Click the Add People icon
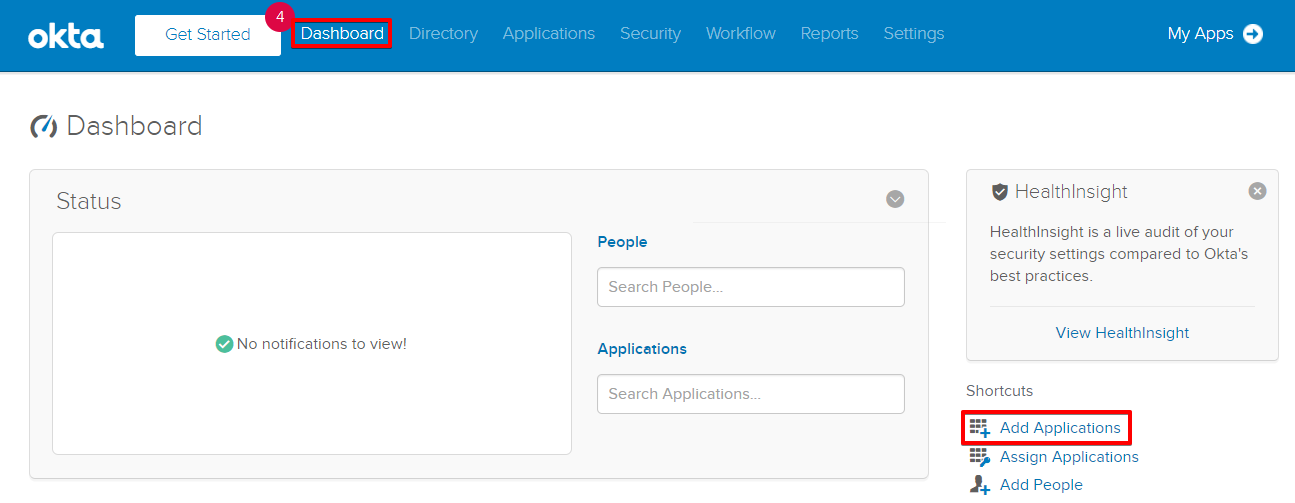This screenshot has width=1295, height=503. coord(980,485)
